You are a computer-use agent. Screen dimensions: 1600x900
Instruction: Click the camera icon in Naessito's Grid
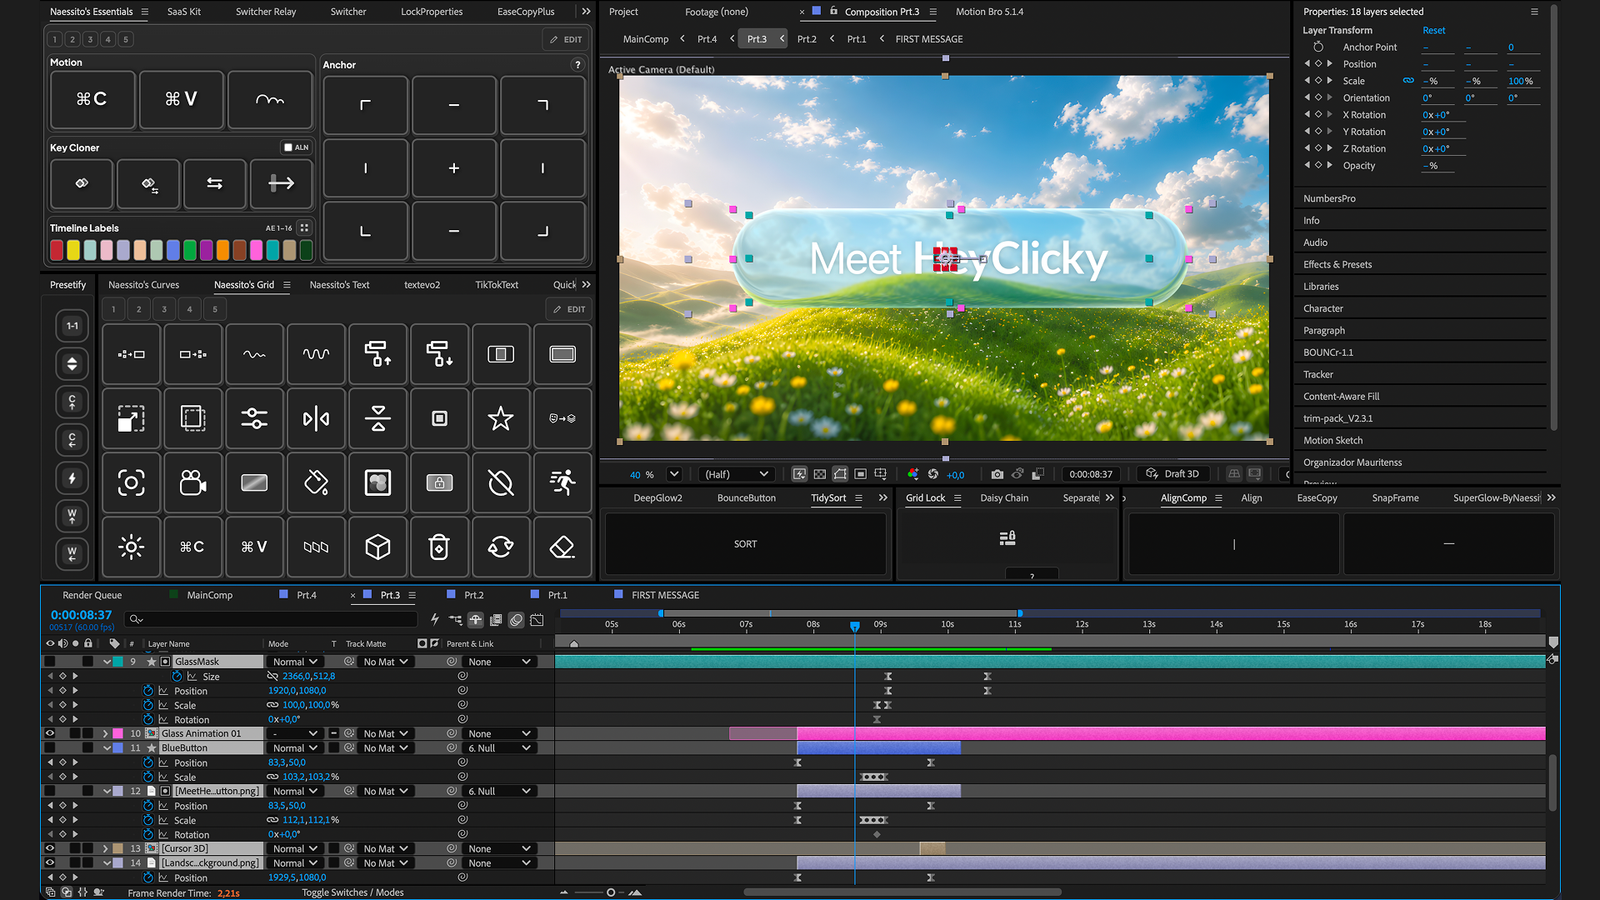tap(193, 483)
